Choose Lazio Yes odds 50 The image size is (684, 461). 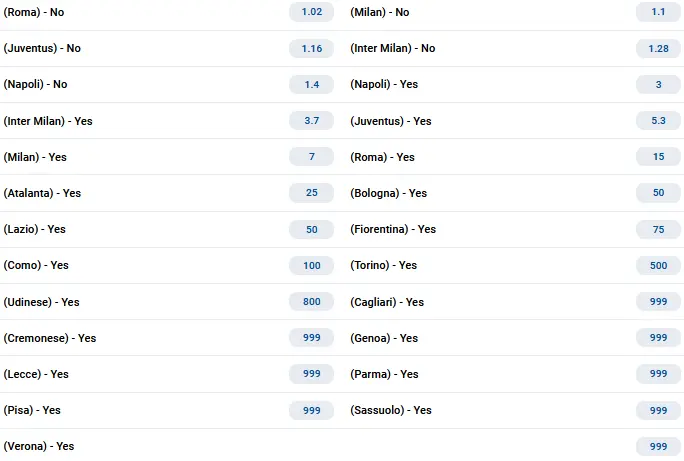click(311, 229)
